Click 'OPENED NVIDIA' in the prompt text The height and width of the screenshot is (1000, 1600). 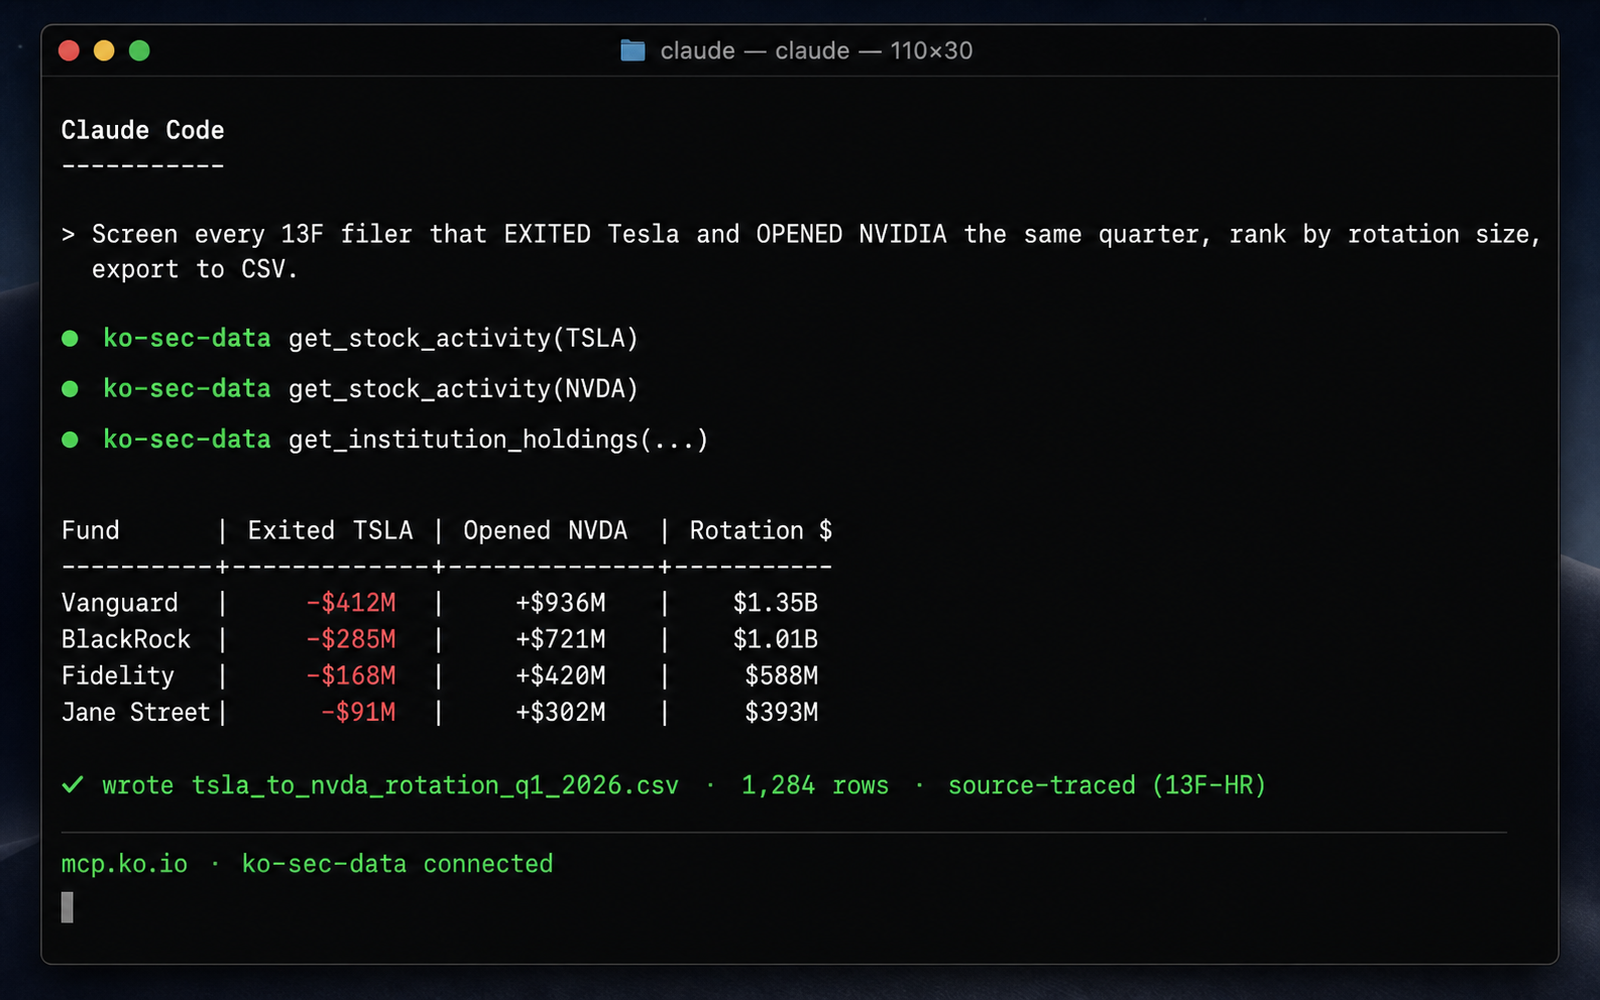click(x=851, y=234)
